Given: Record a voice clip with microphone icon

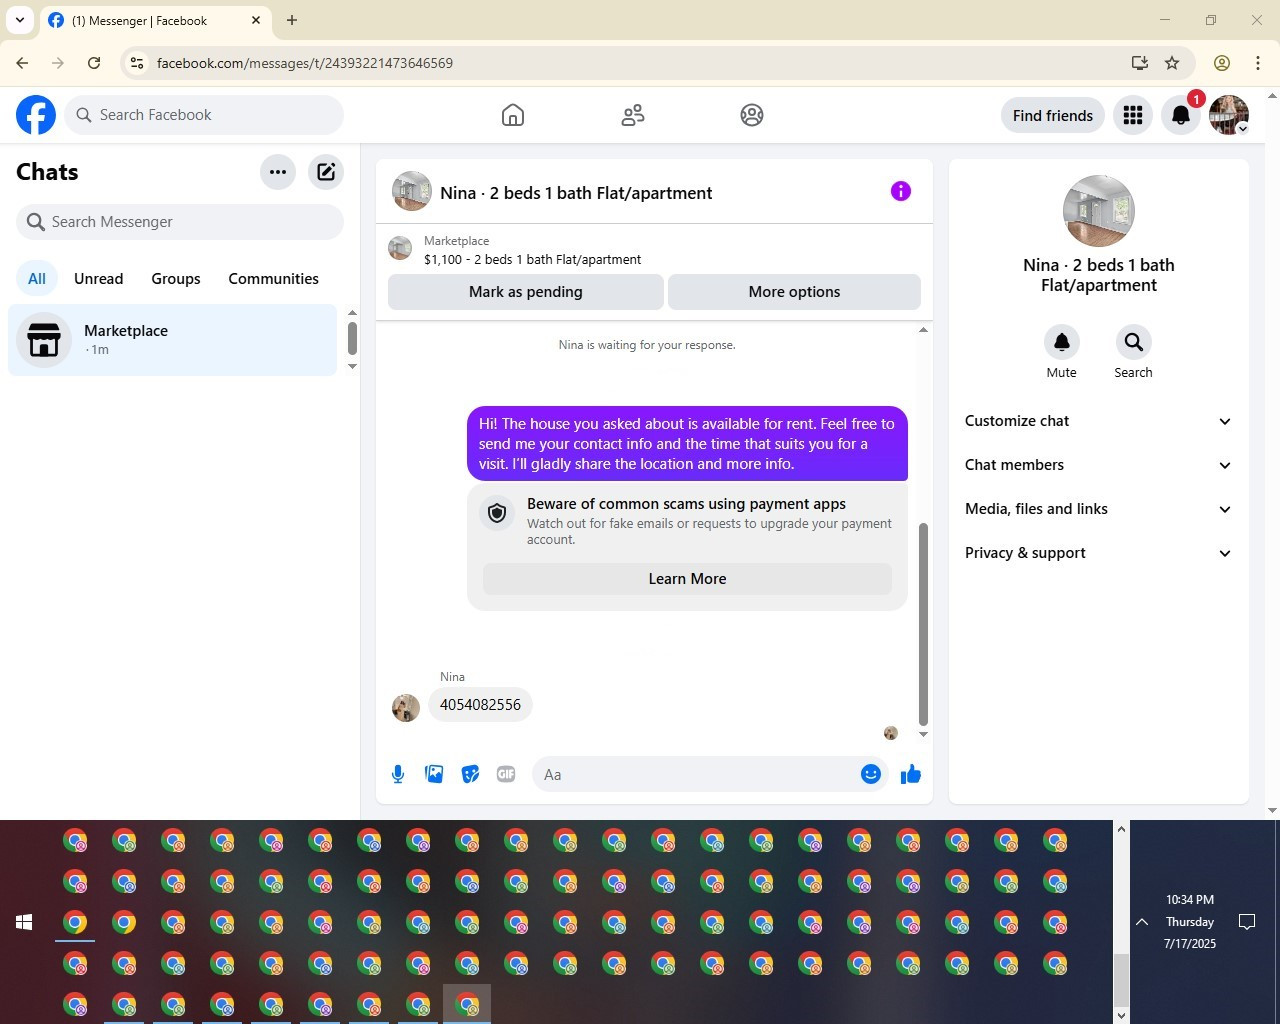Looking at the screenshot, I should click(x=398, y=774).
